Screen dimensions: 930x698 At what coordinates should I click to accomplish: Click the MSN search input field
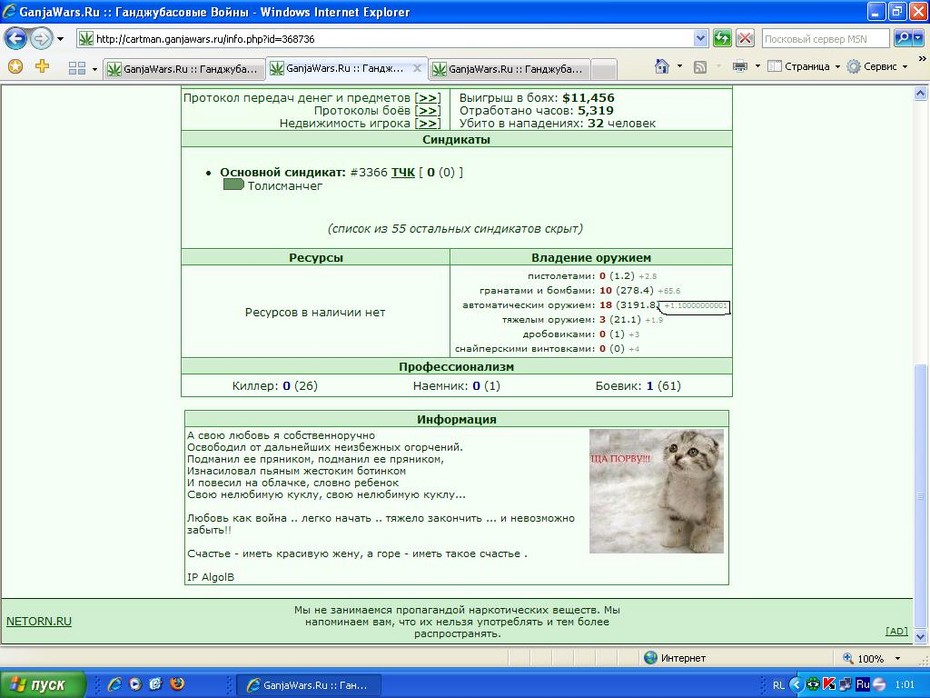click(825, 39)
